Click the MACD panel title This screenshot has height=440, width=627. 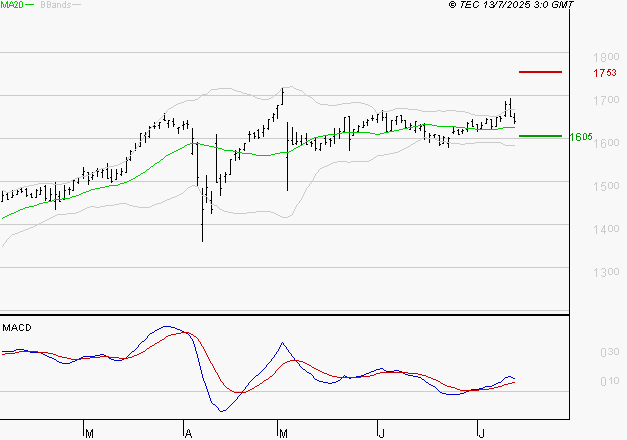pos(16,327)
